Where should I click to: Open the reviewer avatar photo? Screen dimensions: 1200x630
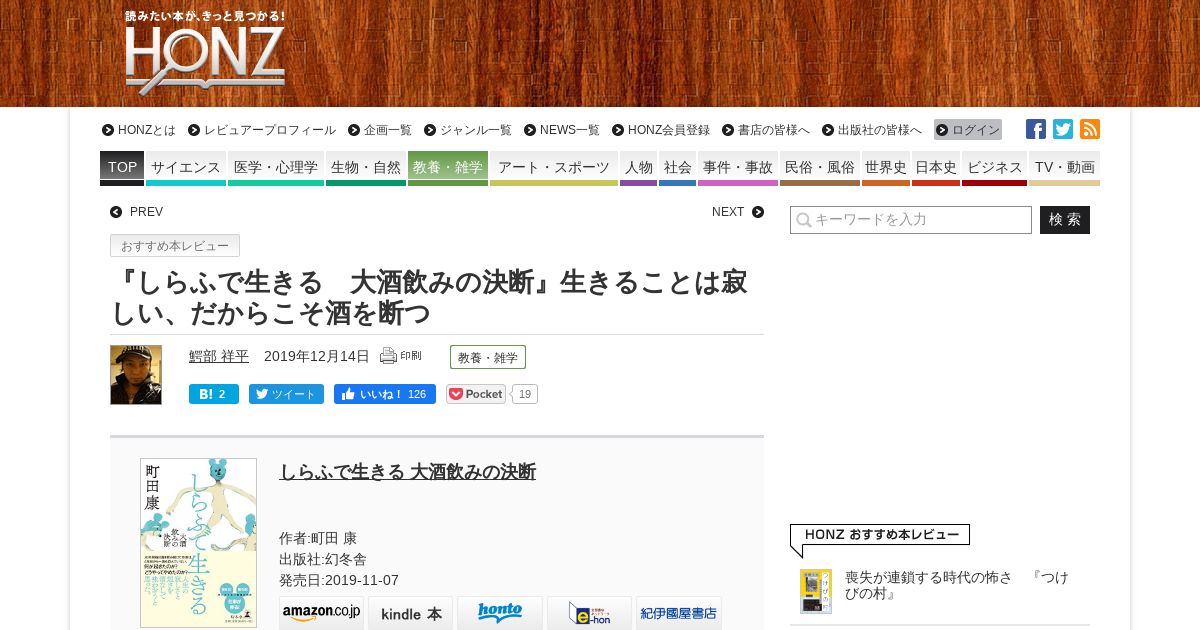(136, 375)
